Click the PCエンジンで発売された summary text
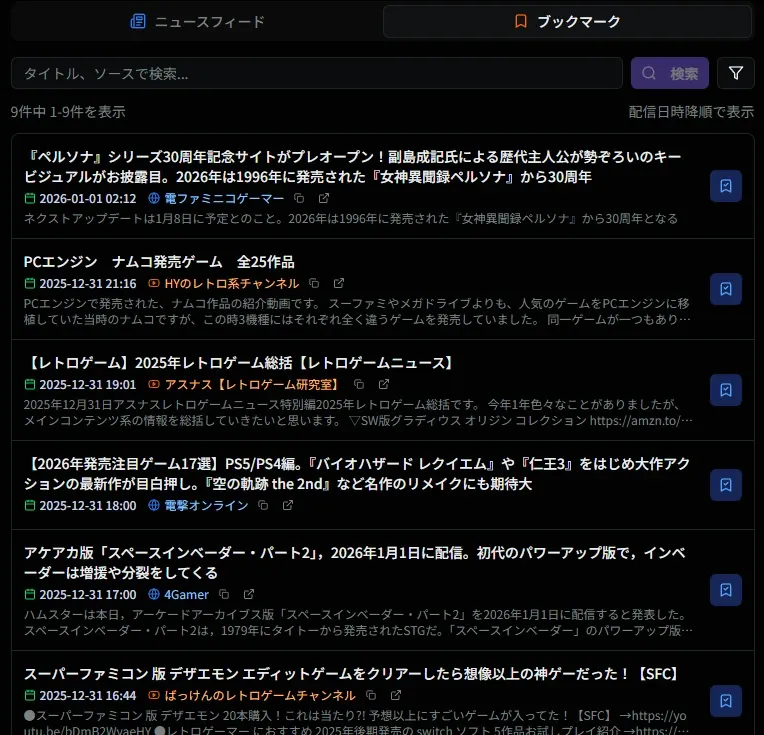This screenshot has height=735, width=764. [x=357, y=311]
